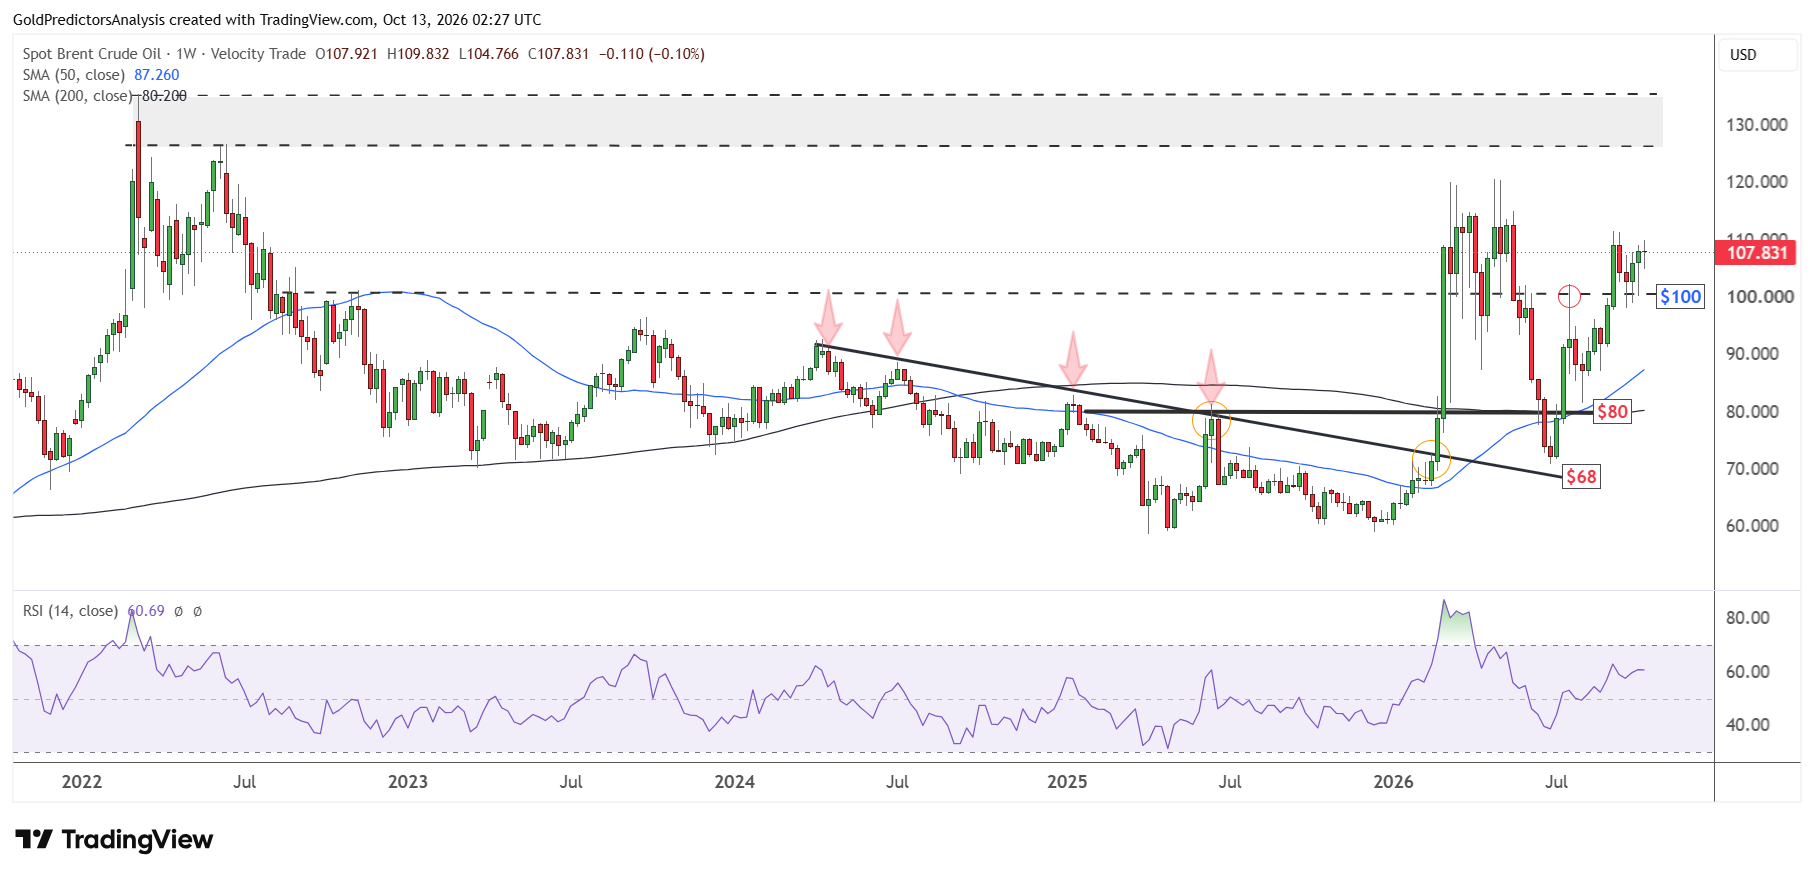Click the RSI 80.00 scale label
This screenshot has width=1814, height=877.
coord(1748,618)
